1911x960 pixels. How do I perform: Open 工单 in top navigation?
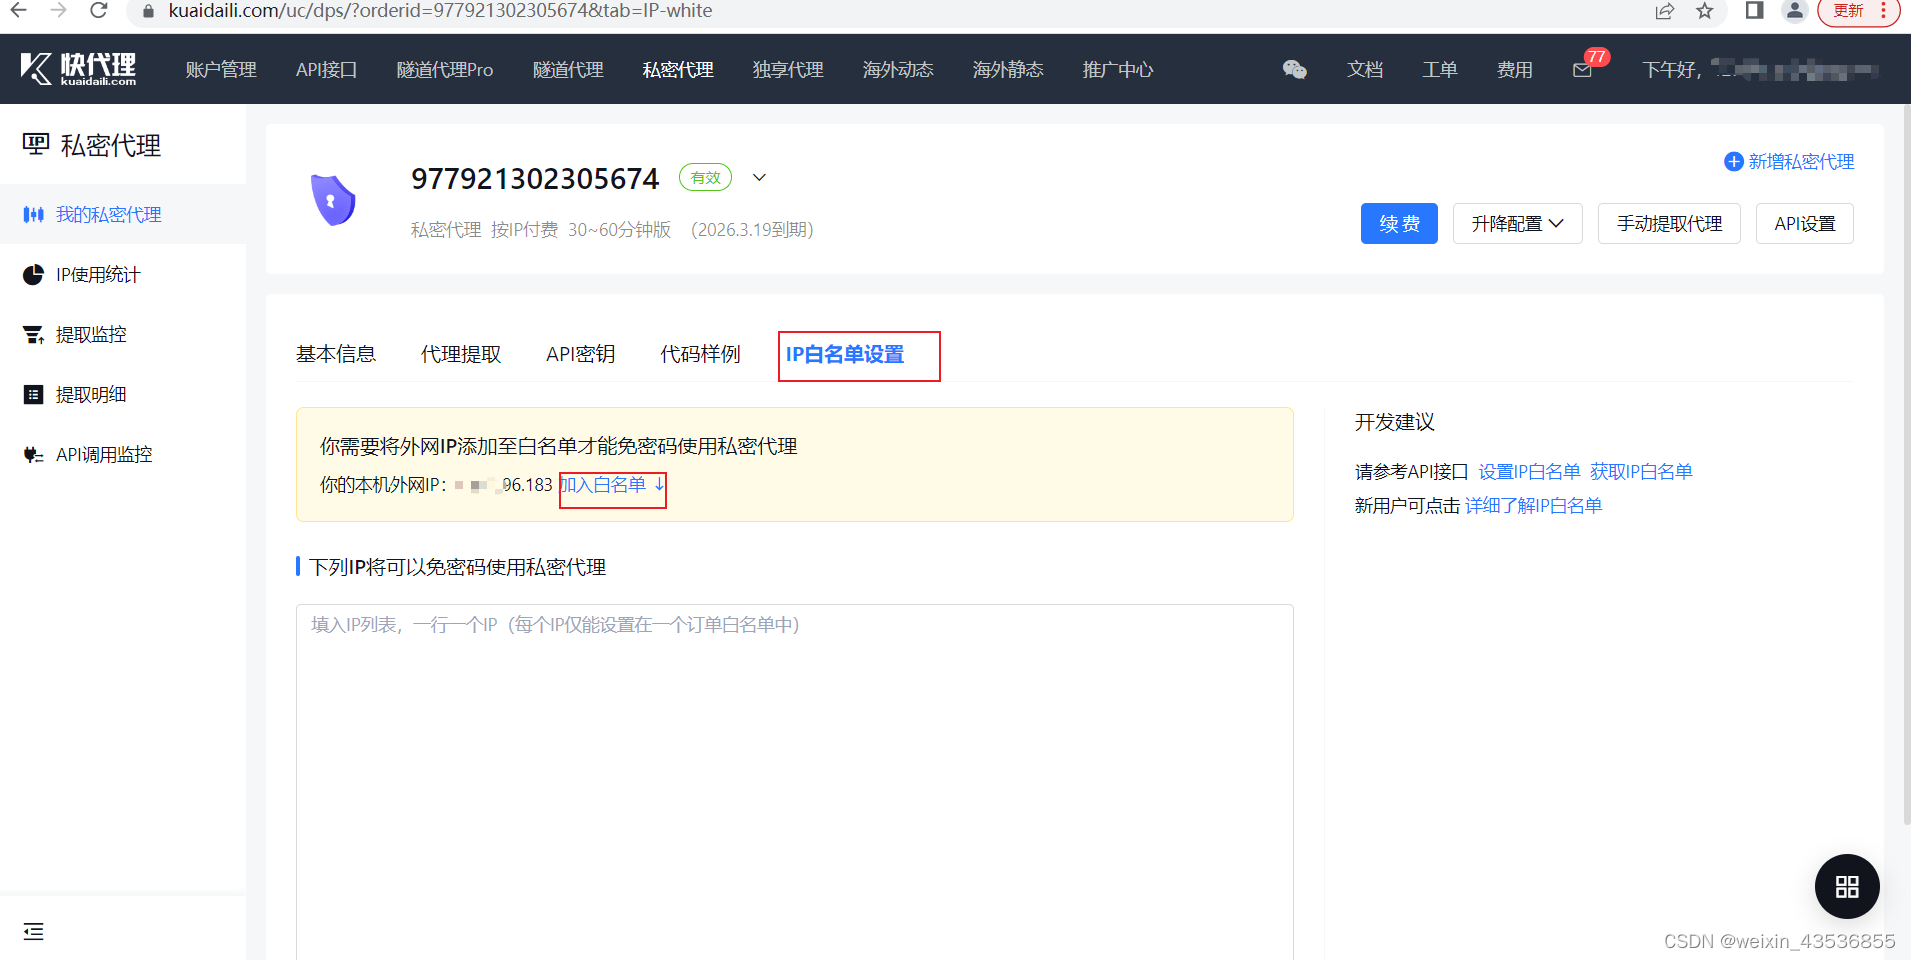(1440, 69)
